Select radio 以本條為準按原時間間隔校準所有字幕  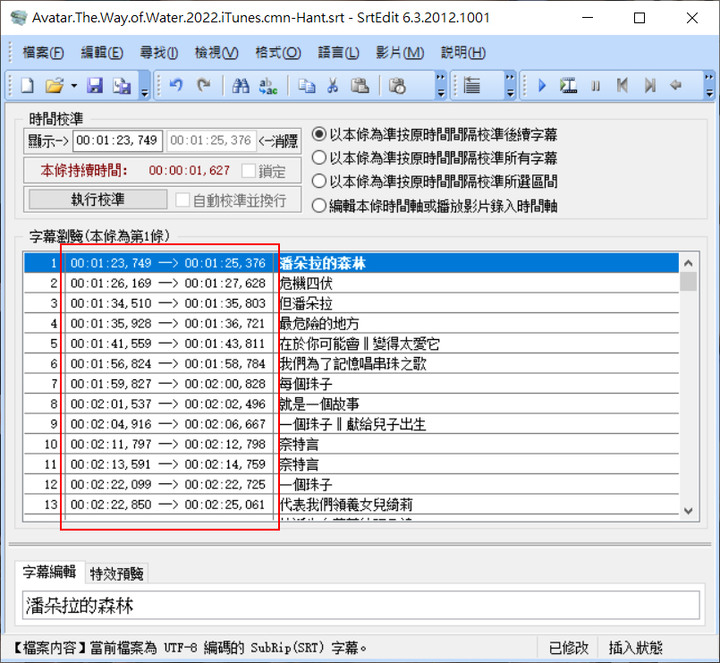[319, 158]
